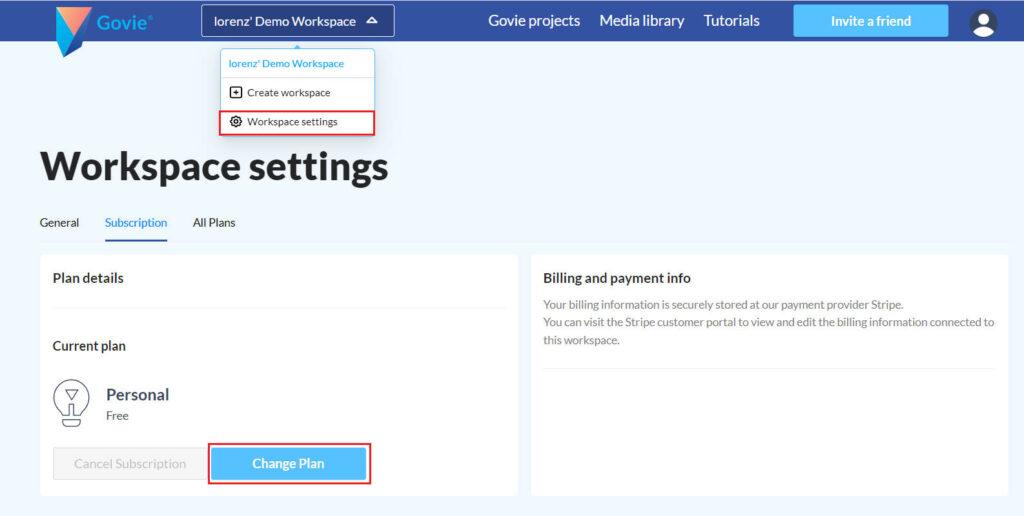Choose the Create workspace menu entry
This screenshot has width=1024, height=516.
(x=288, y=93)
